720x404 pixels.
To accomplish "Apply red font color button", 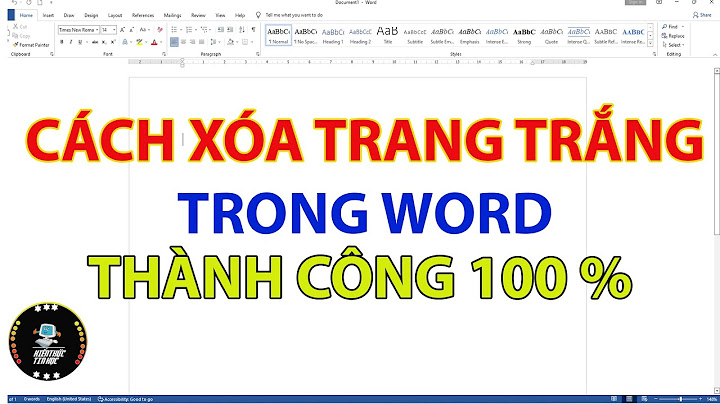I will (x=154, y=42).
